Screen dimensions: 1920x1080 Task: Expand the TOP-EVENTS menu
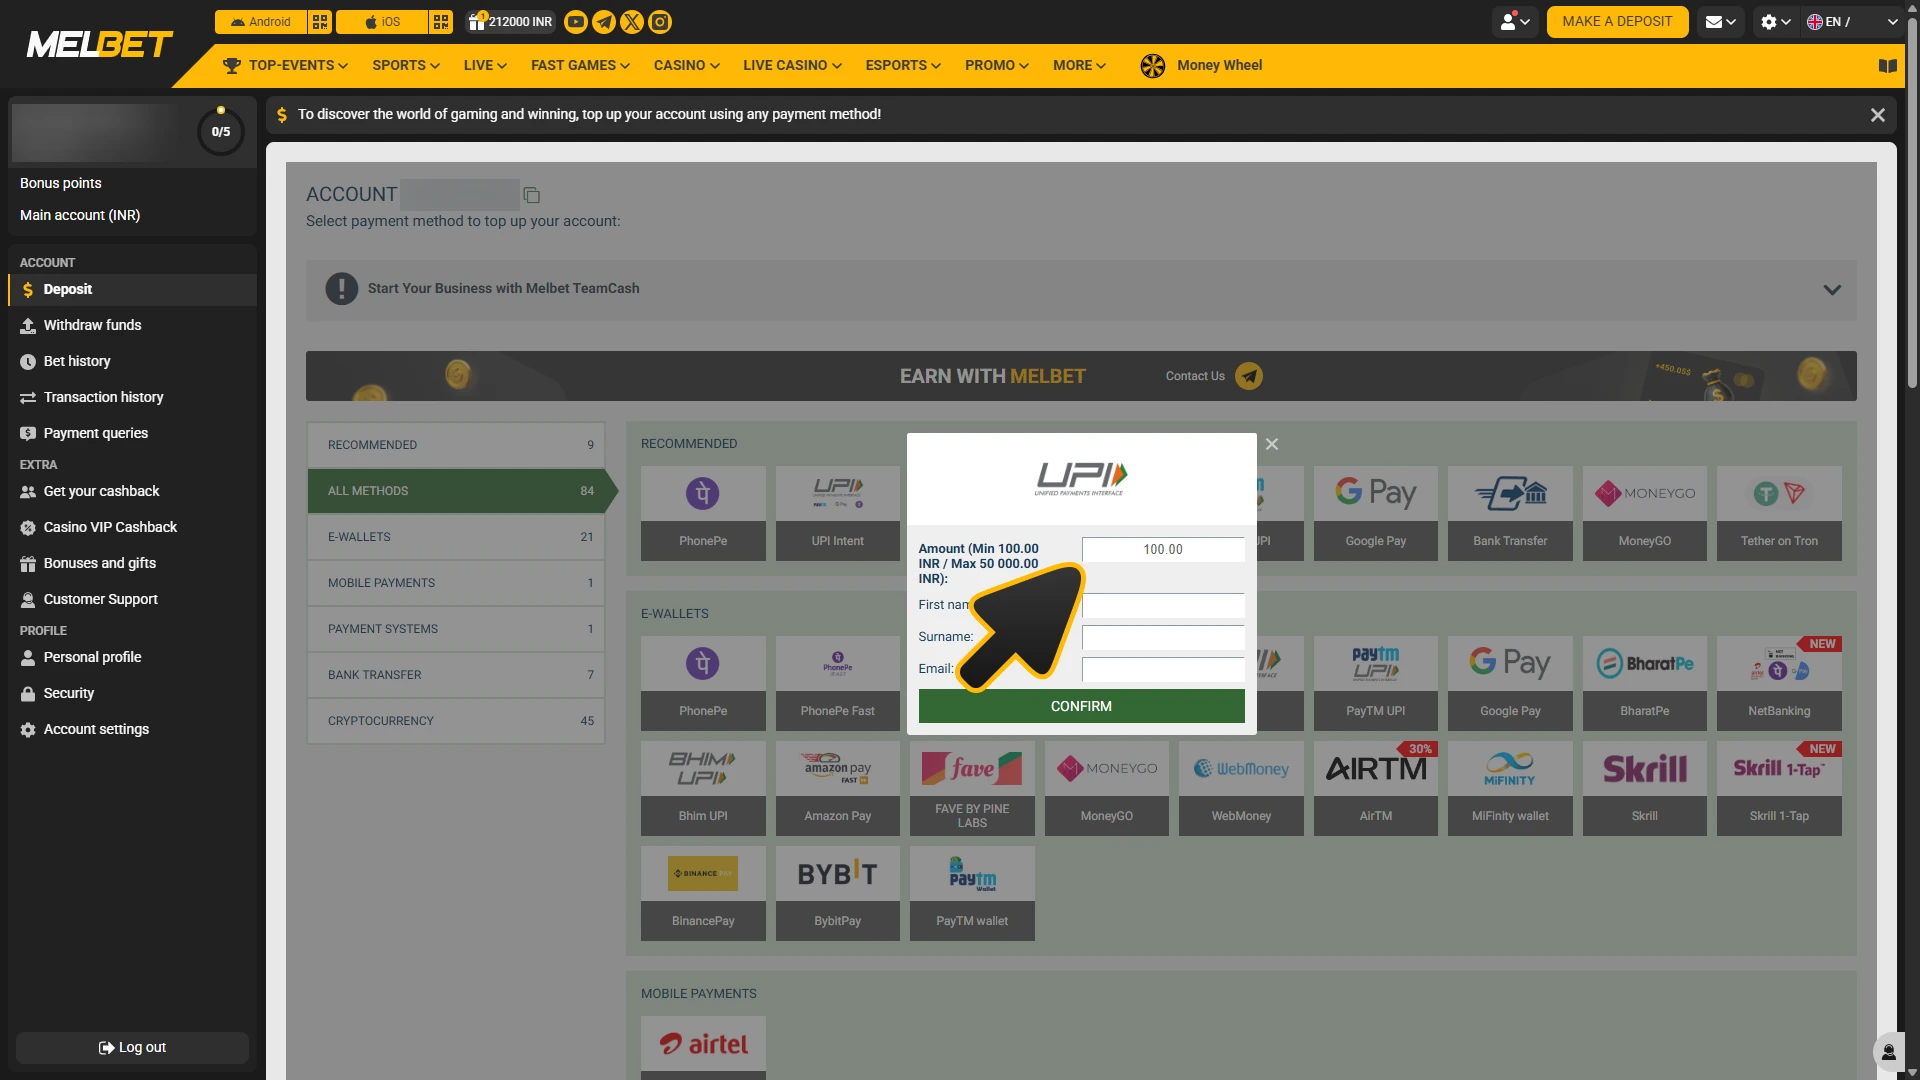tap(285, 66)
